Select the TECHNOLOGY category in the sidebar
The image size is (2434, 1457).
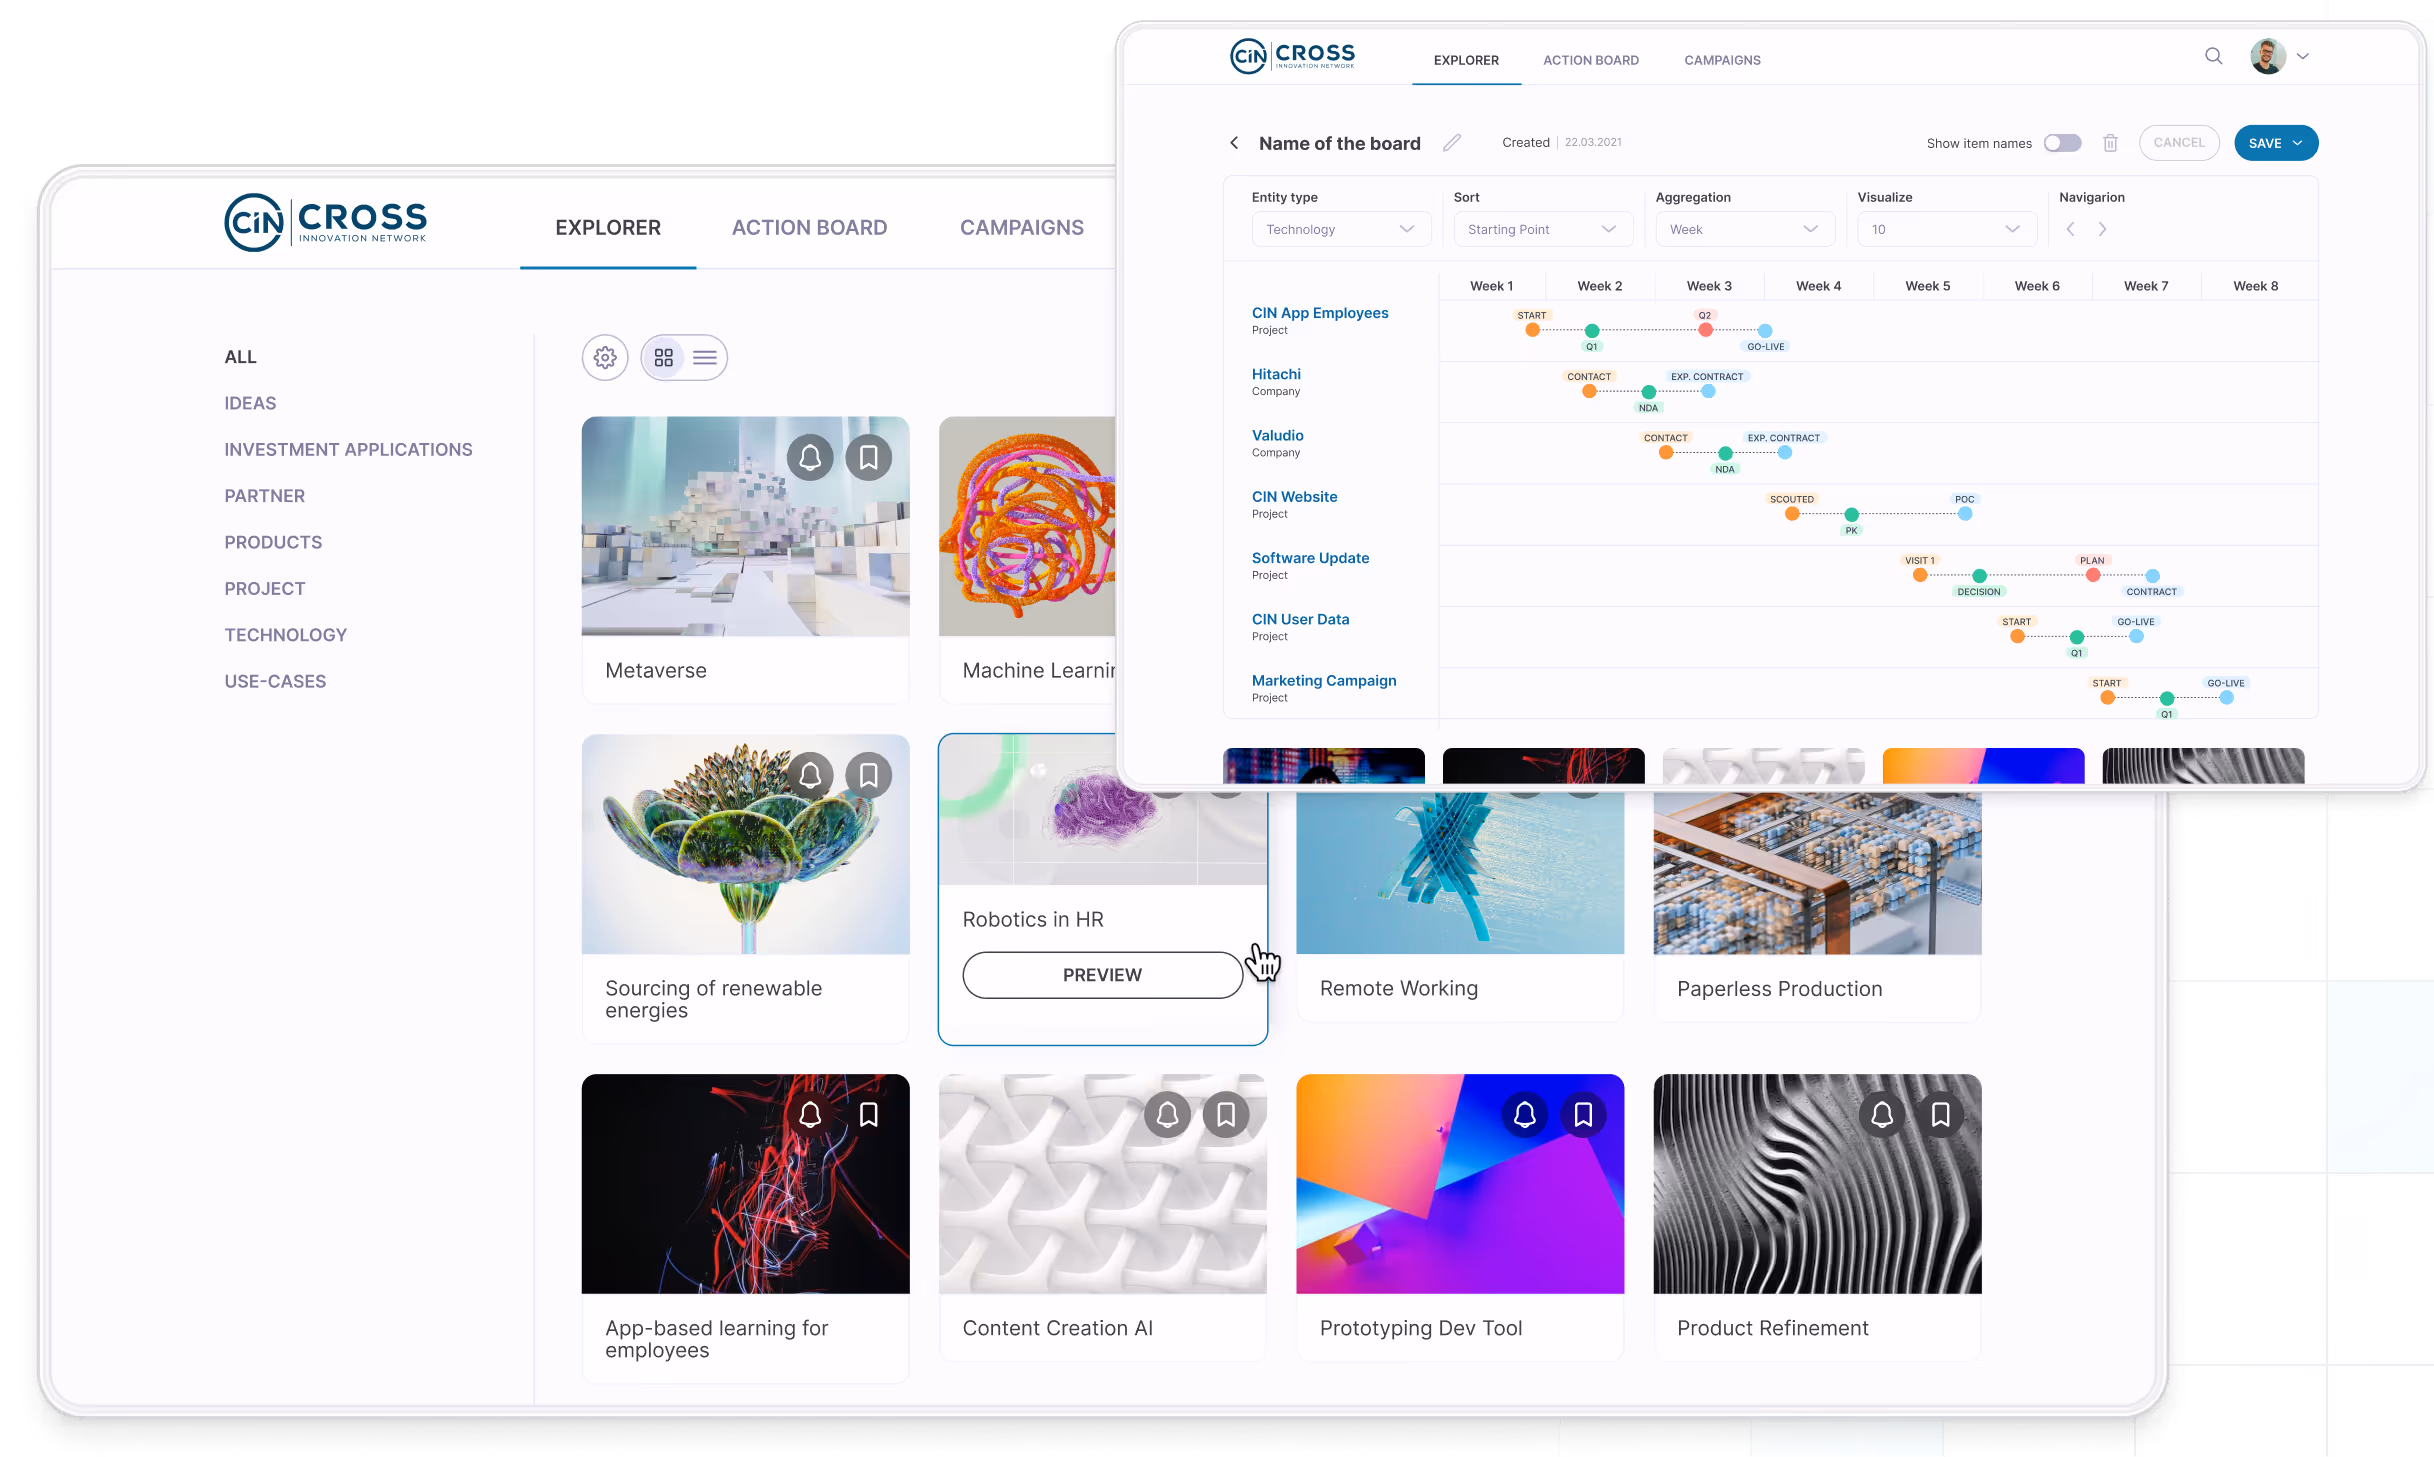point(285,634)
